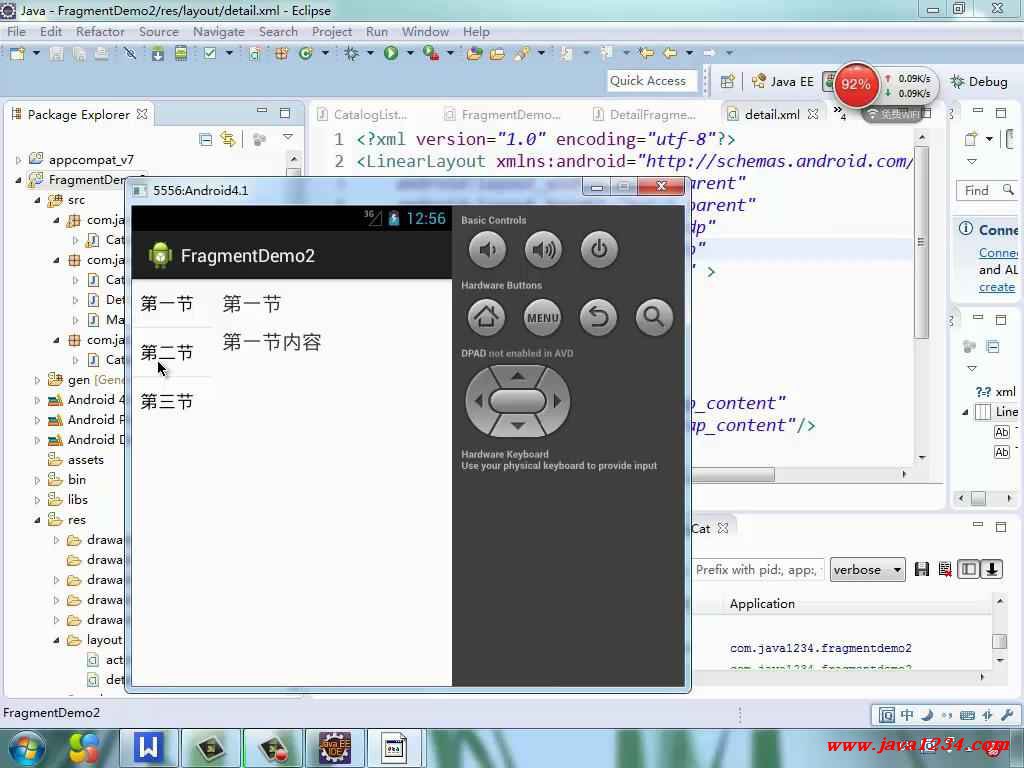
Task: Lower the volume in emulator Basic Controls
Action: coord(487,249)
